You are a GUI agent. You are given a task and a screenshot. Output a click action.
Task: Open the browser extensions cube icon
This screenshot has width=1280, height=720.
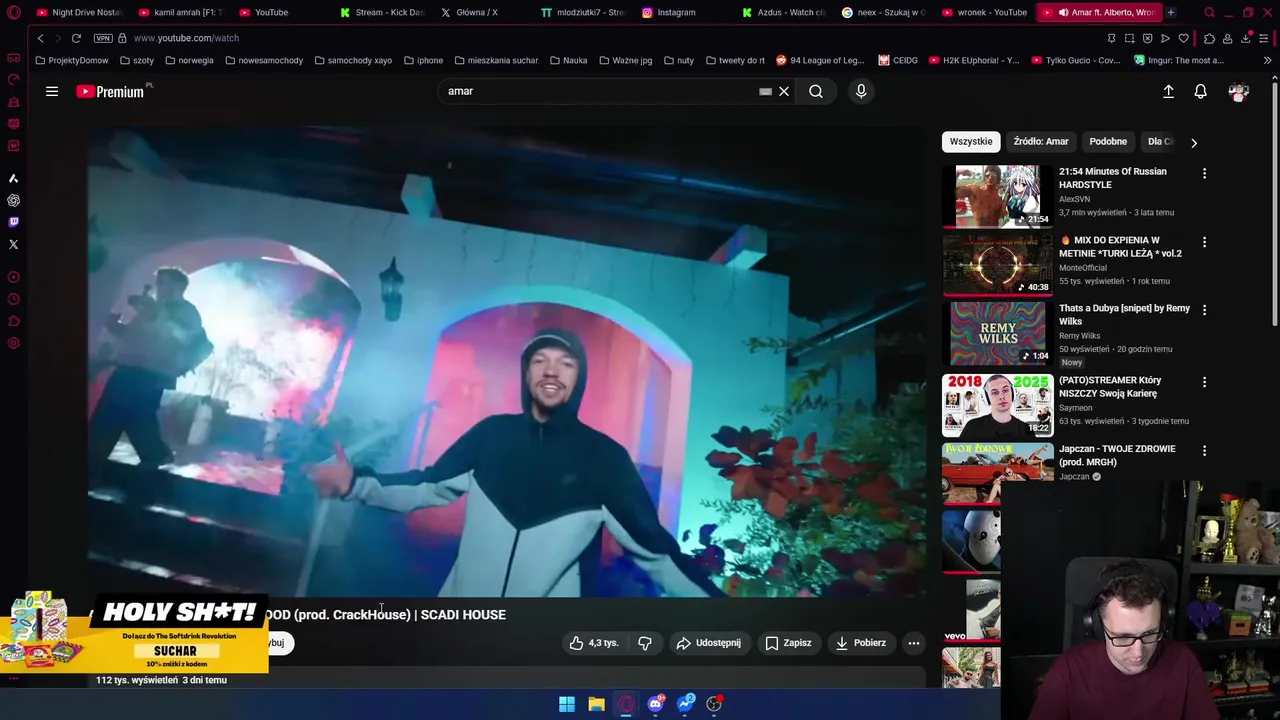[1209, 38]
